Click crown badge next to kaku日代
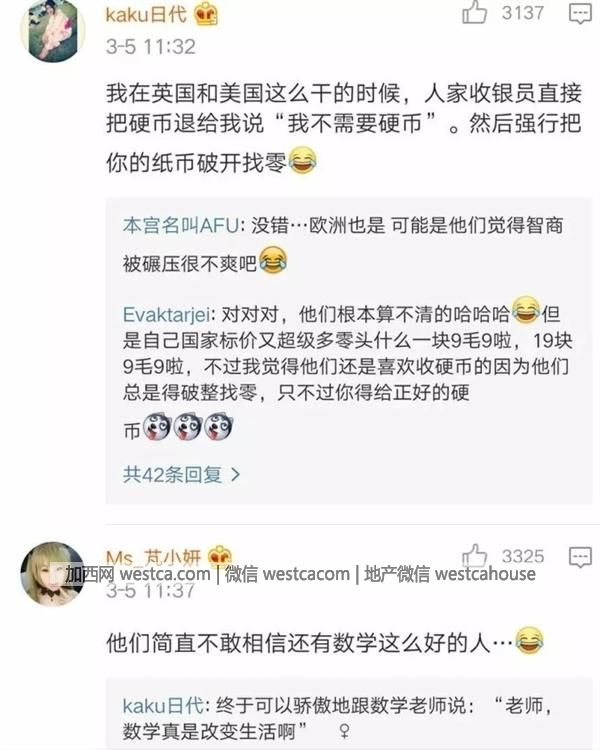600x750 pixels. (206, 14)
